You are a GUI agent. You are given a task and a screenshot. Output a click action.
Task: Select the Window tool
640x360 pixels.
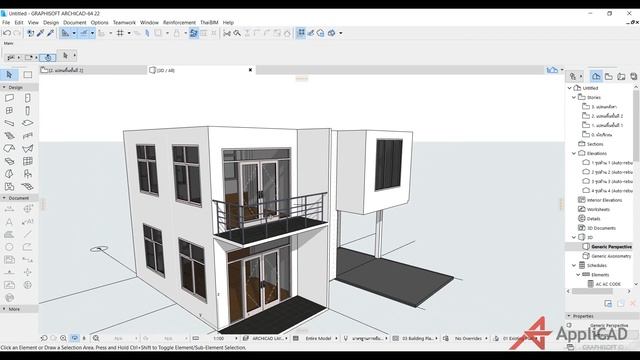(x=9, y=111)
